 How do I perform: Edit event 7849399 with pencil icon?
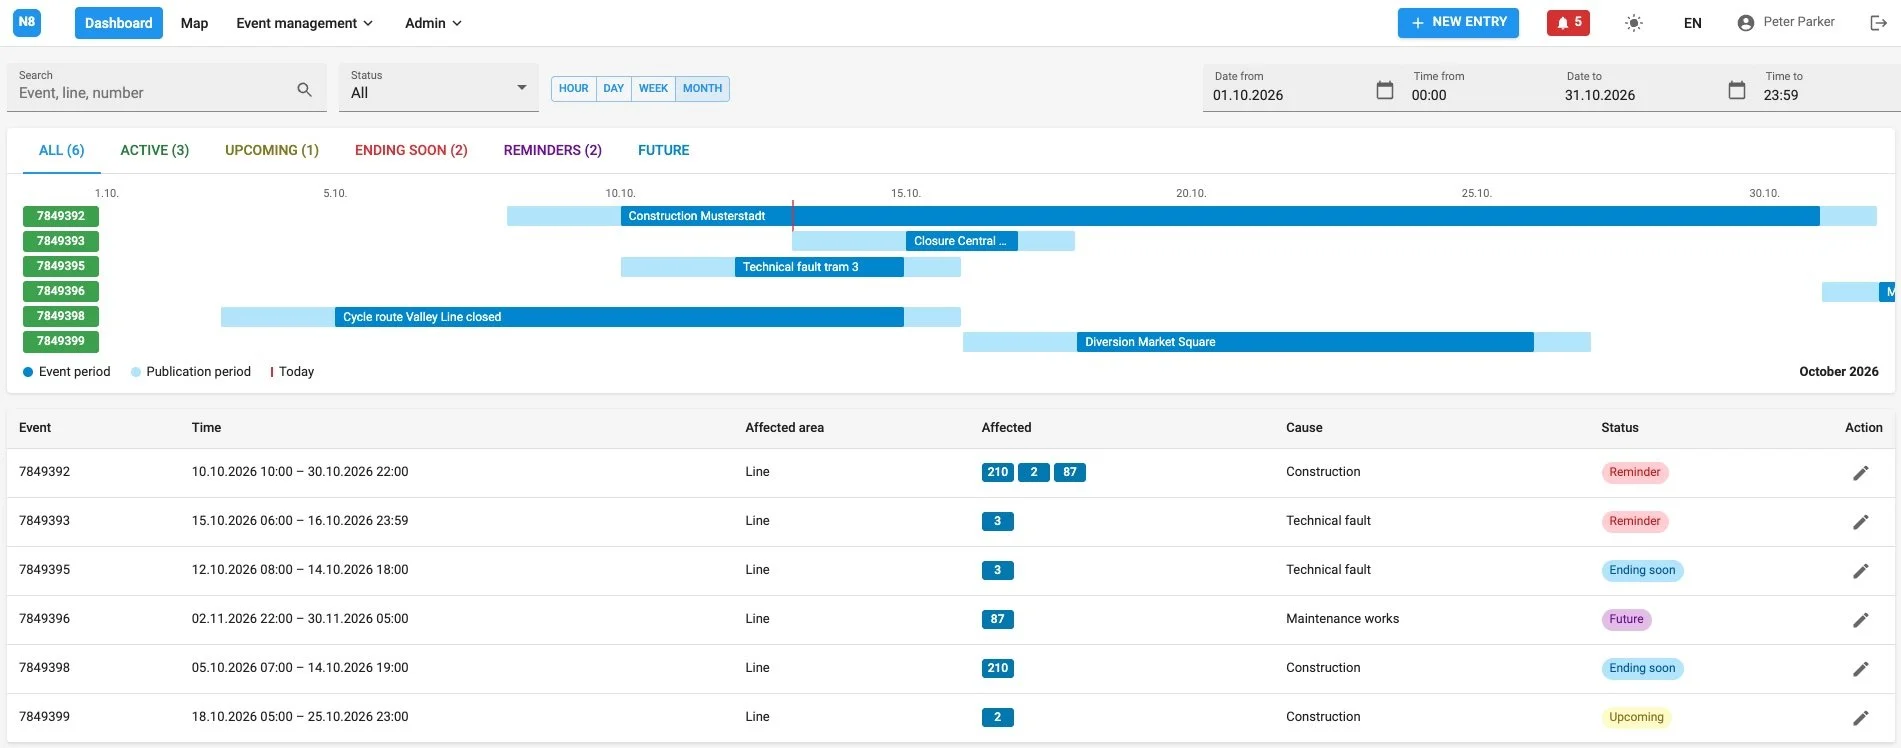[x=1860, y=718]
